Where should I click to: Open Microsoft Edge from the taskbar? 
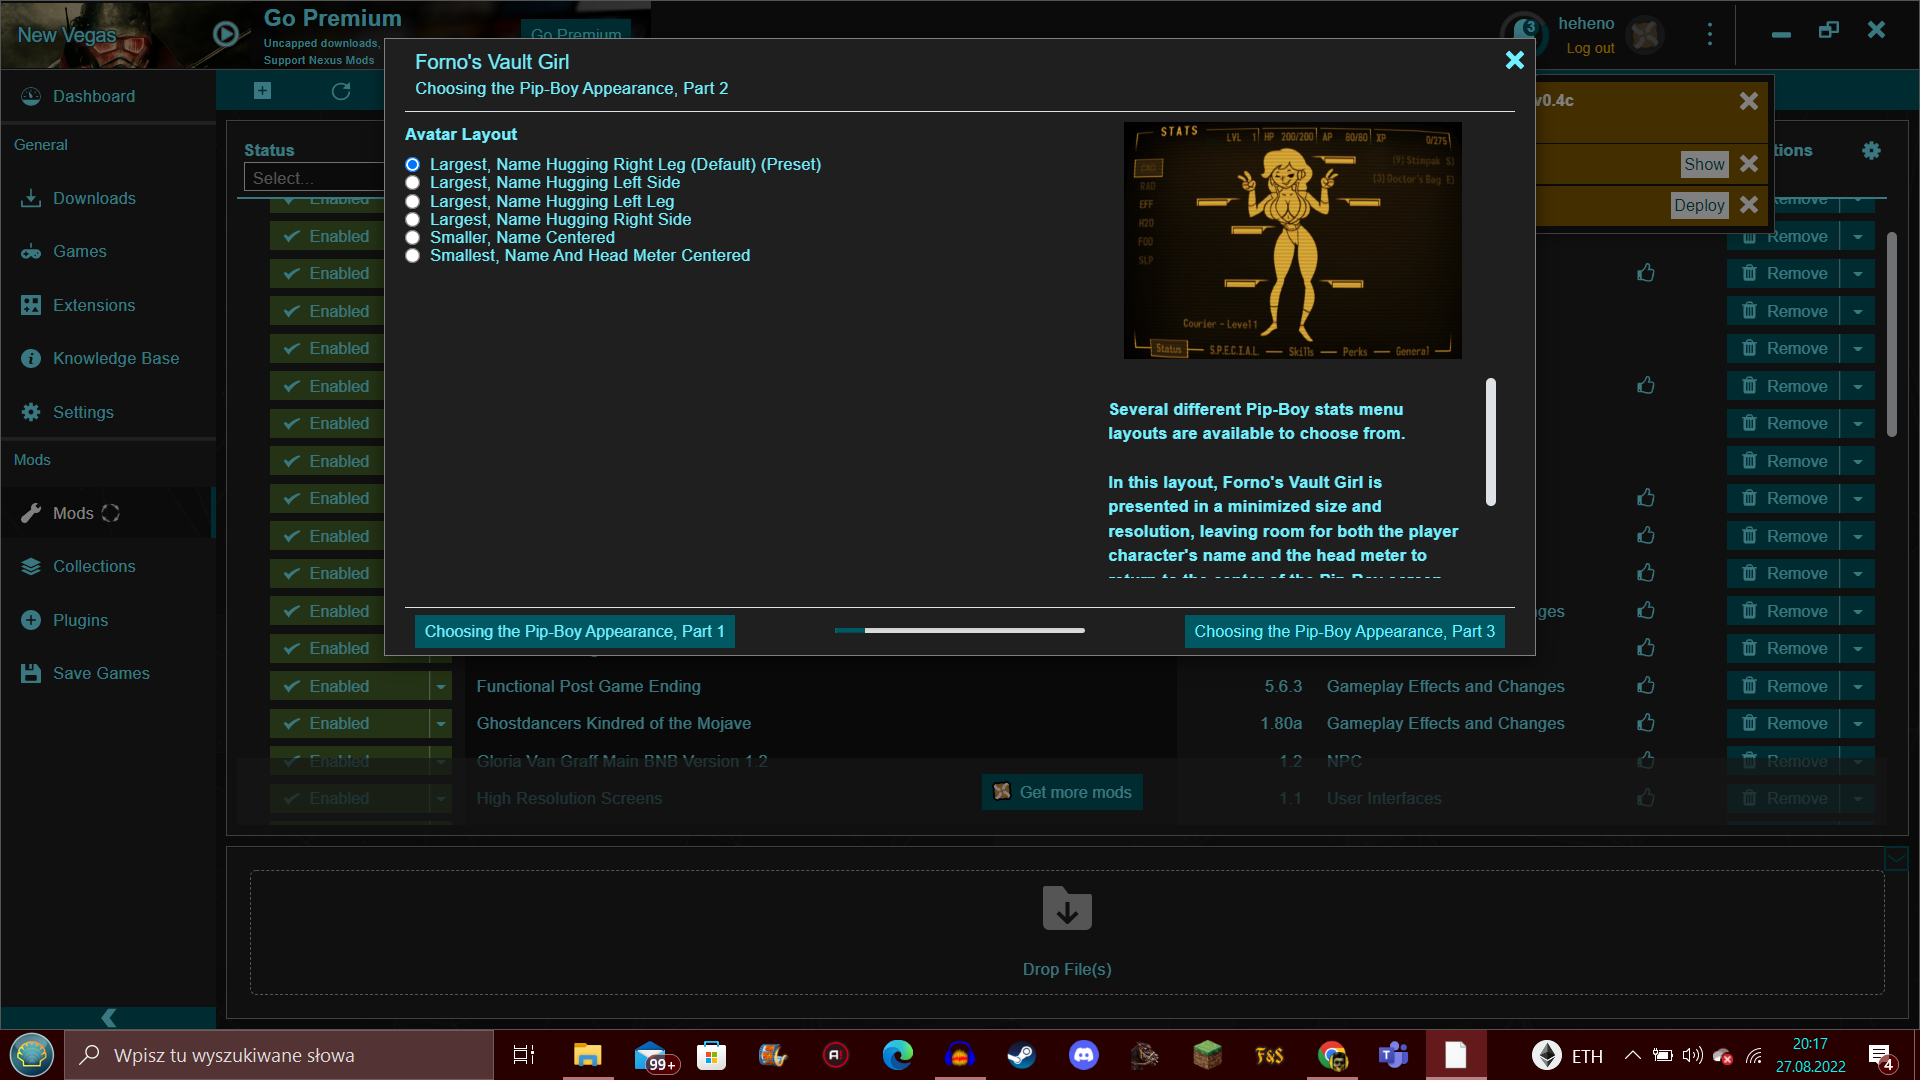coord(897,1055)
